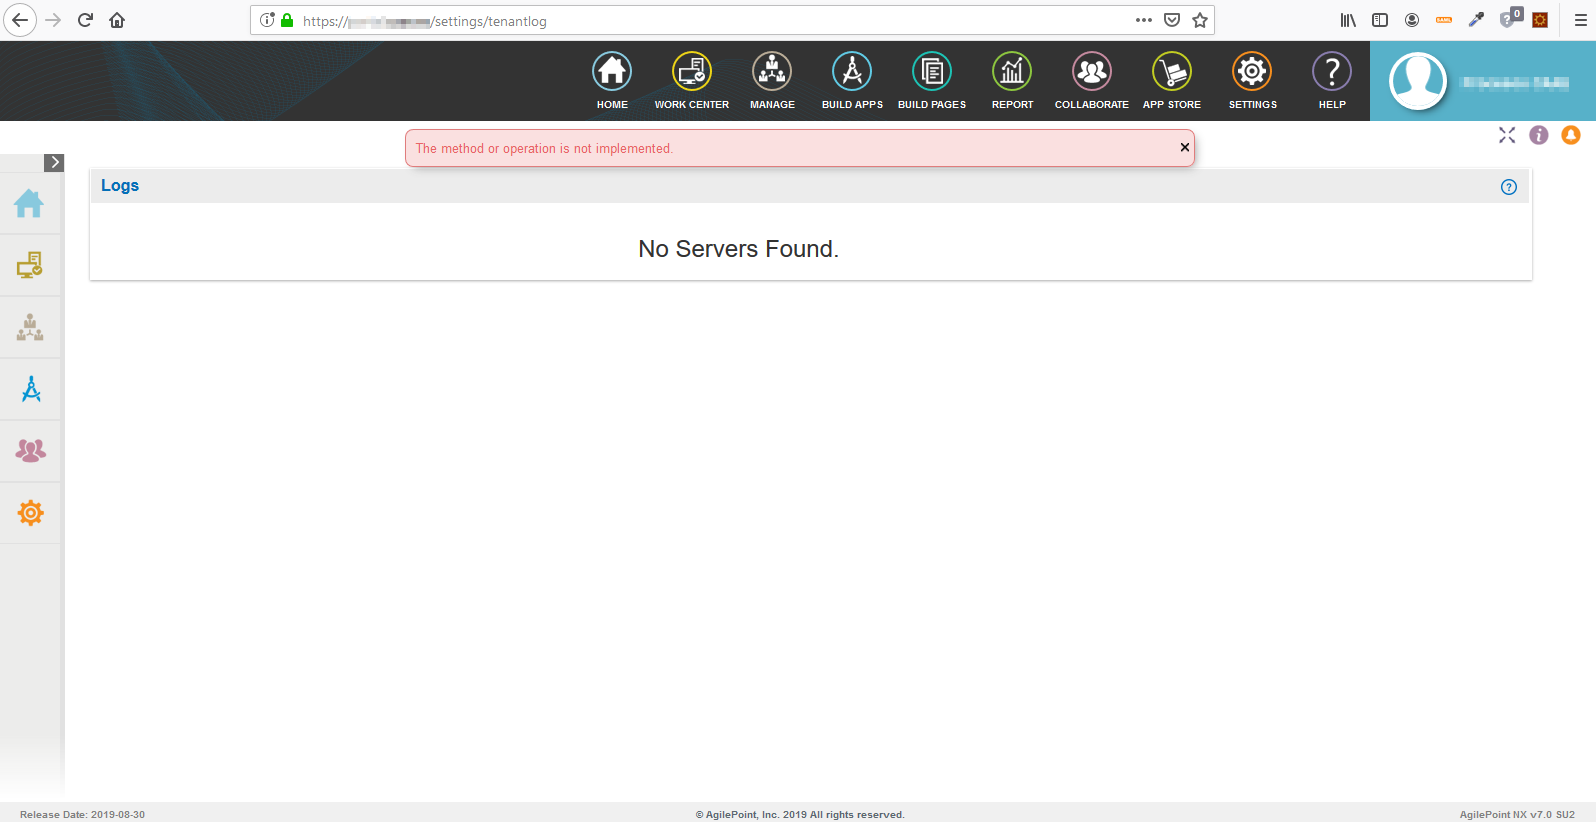
Task: Click the Logs panel help icon
Action: (1509, 187)
